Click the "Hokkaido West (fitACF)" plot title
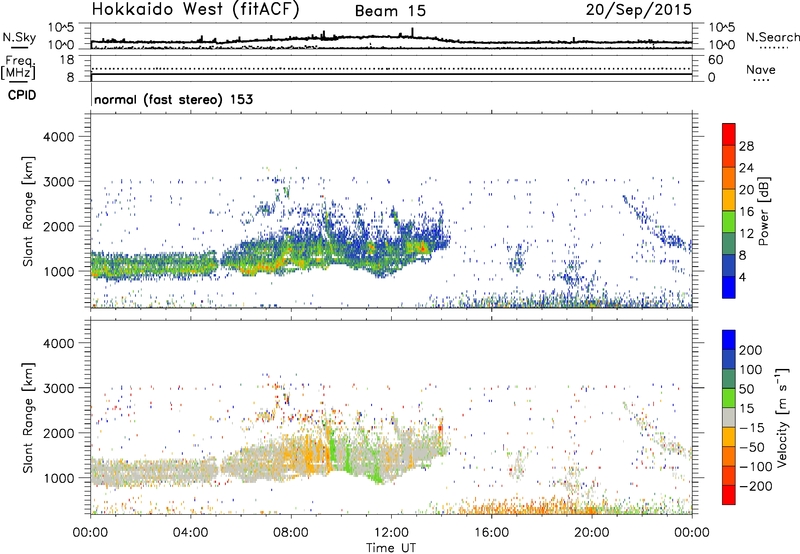The height and width of the screenshot is (554, 800). (195, 9)
